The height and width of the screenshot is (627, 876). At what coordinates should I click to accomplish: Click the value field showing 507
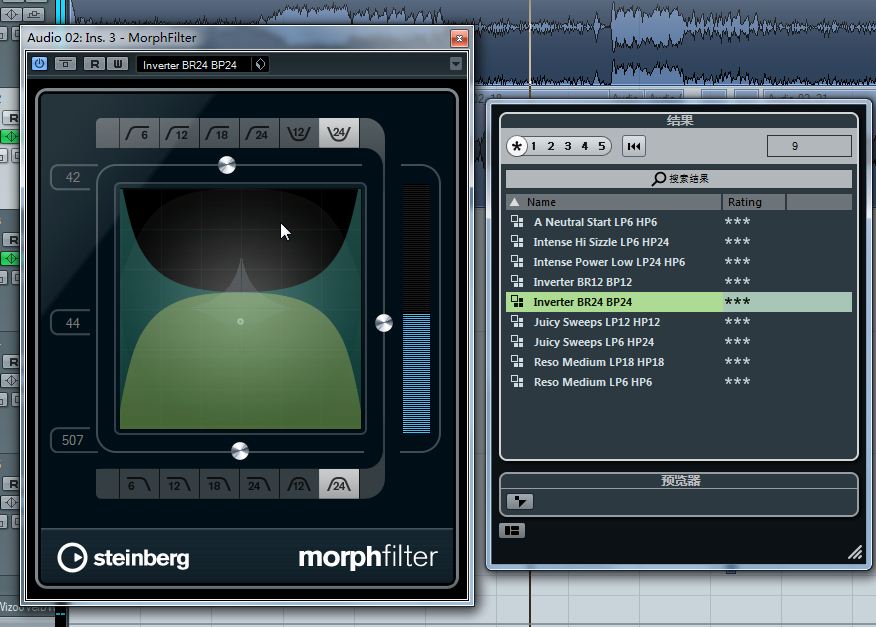click(73, 440)
